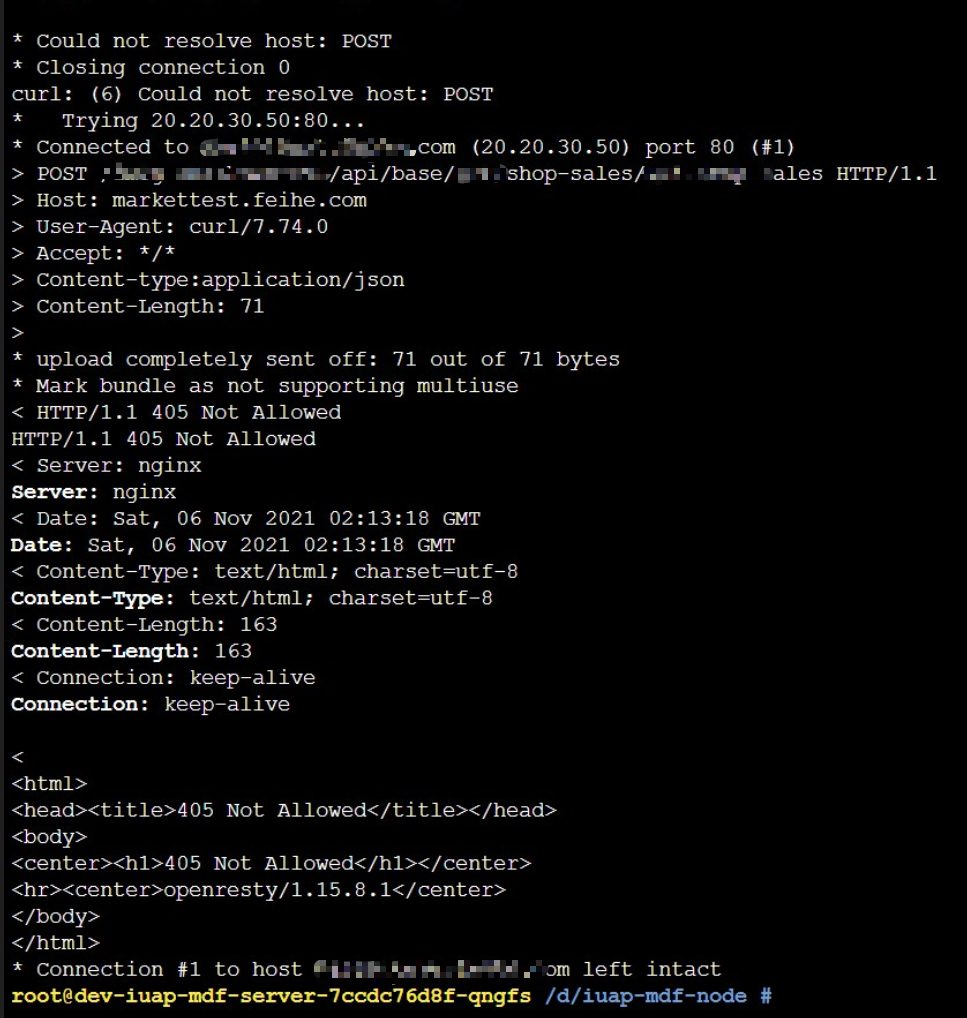
Task: Click the "Content-type:application/json" request header
Action: pyautogui.click(x=220, y=280)
